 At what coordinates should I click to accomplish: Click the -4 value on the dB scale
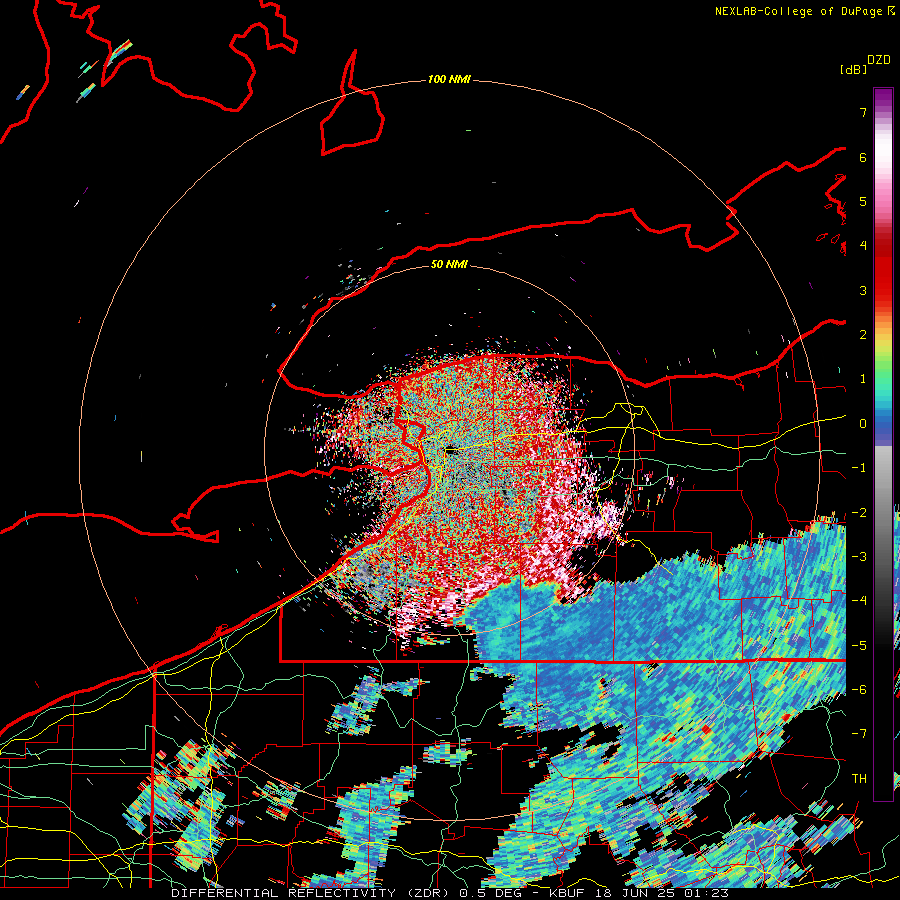tap(859, 601)
